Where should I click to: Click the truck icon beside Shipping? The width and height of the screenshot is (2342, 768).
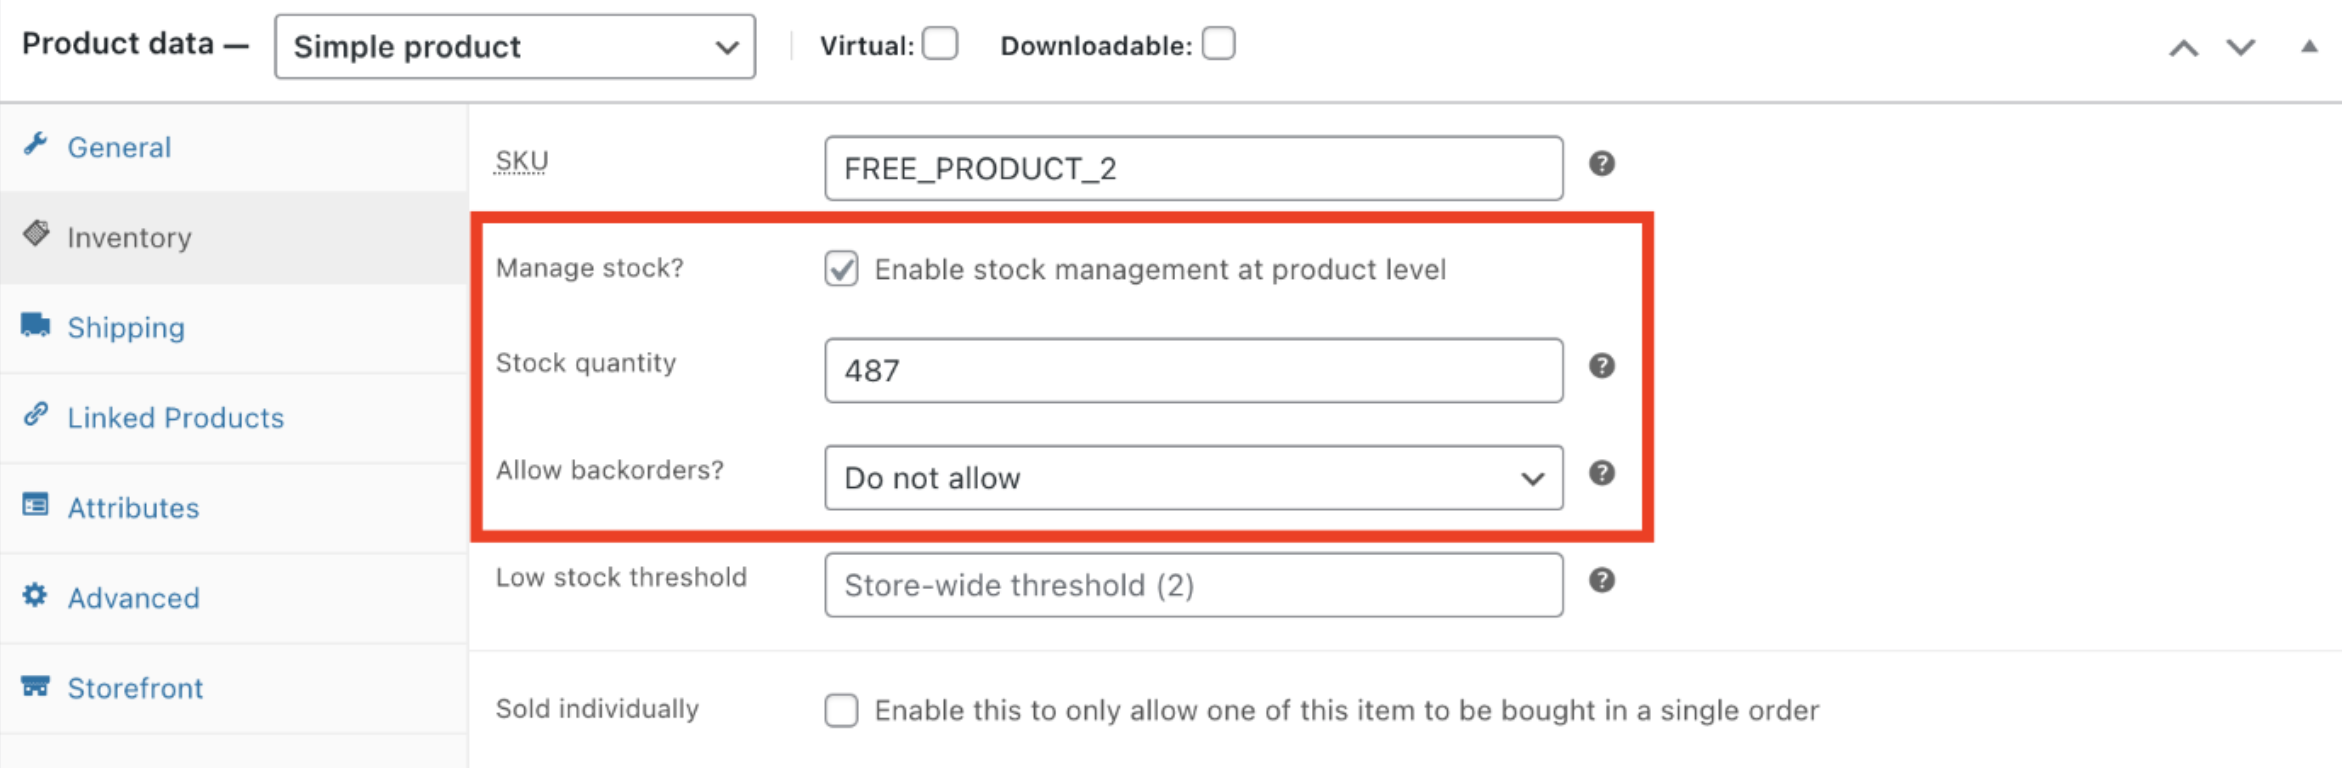36,325
